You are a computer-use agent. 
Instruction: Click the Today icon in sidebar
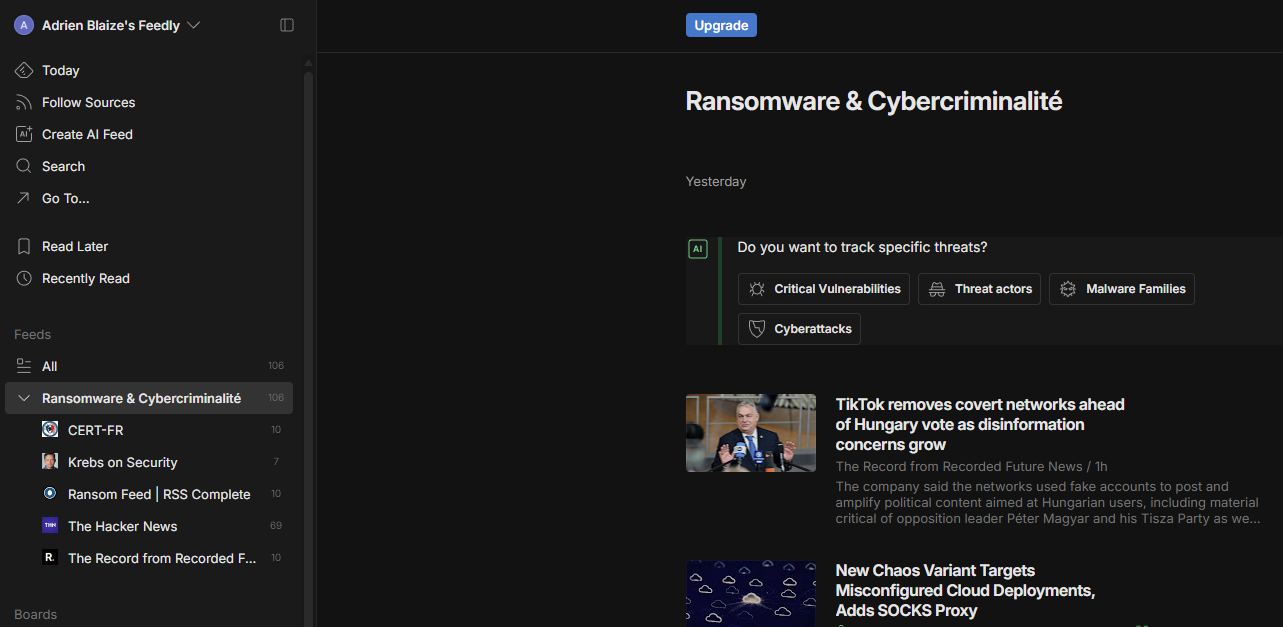[24, 70]
